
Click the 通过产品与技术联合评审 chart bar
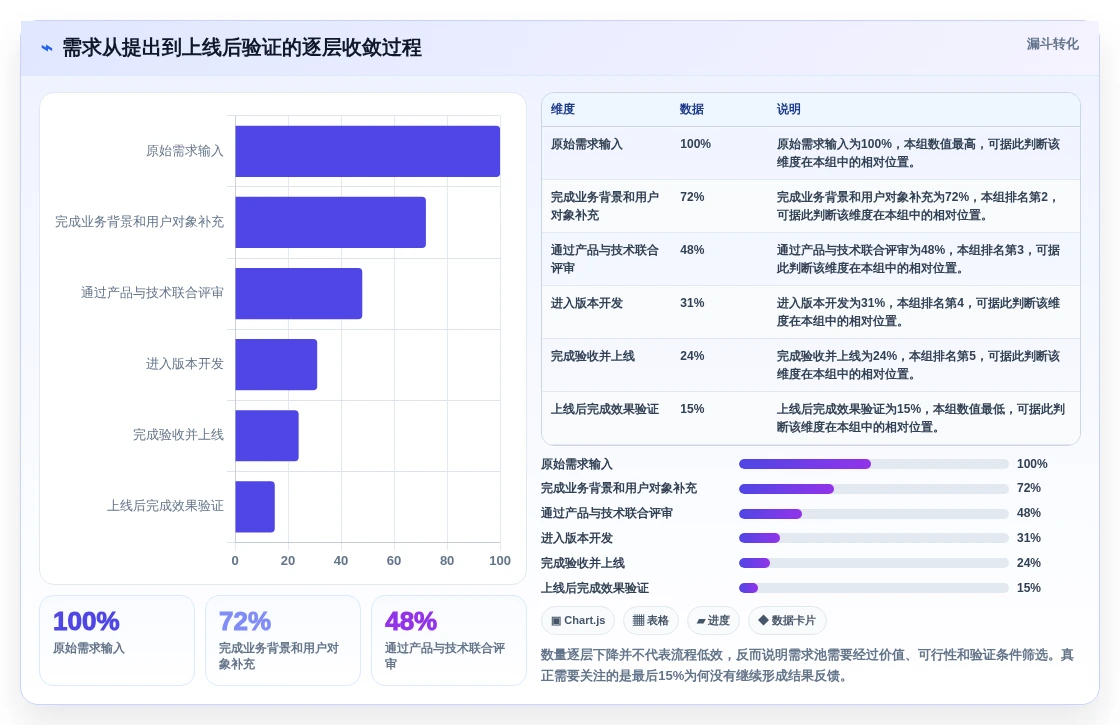click(x=299, y=294)
